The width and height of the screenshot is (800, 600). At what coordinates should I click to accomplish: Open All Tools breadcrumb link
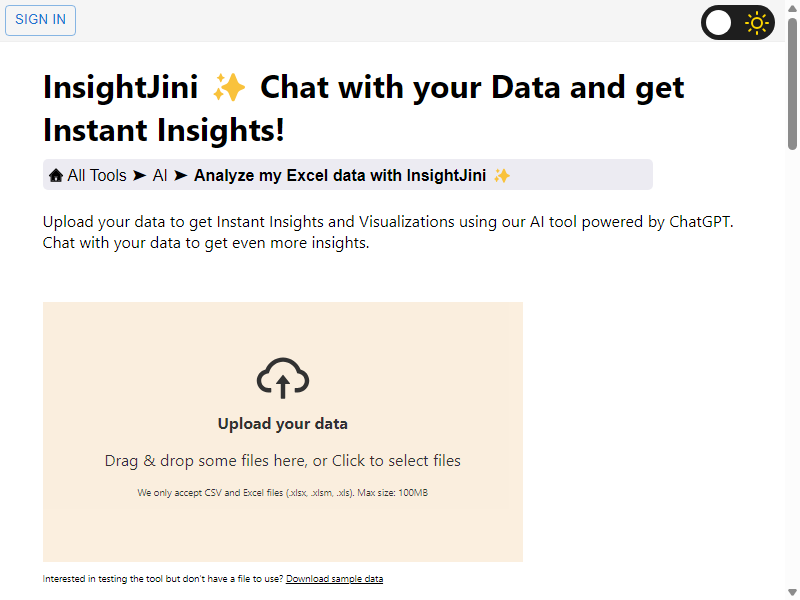pos(97,176)
